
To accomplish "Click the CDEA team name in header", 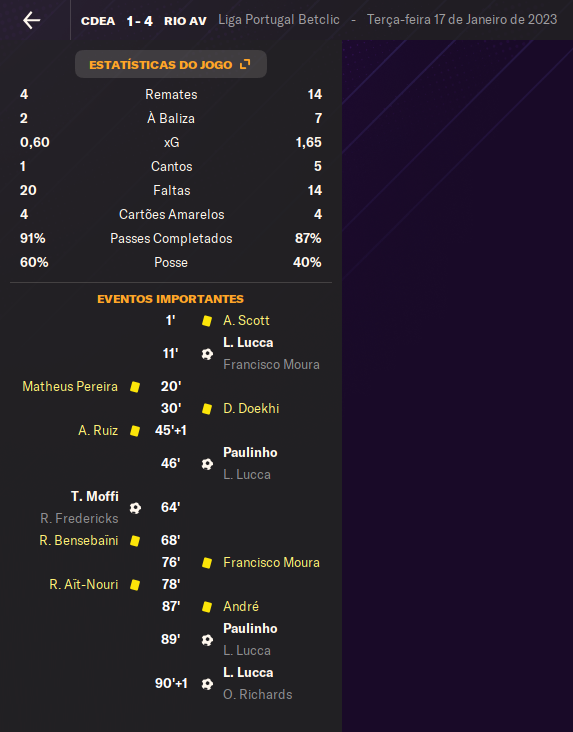I will [98, 21].
